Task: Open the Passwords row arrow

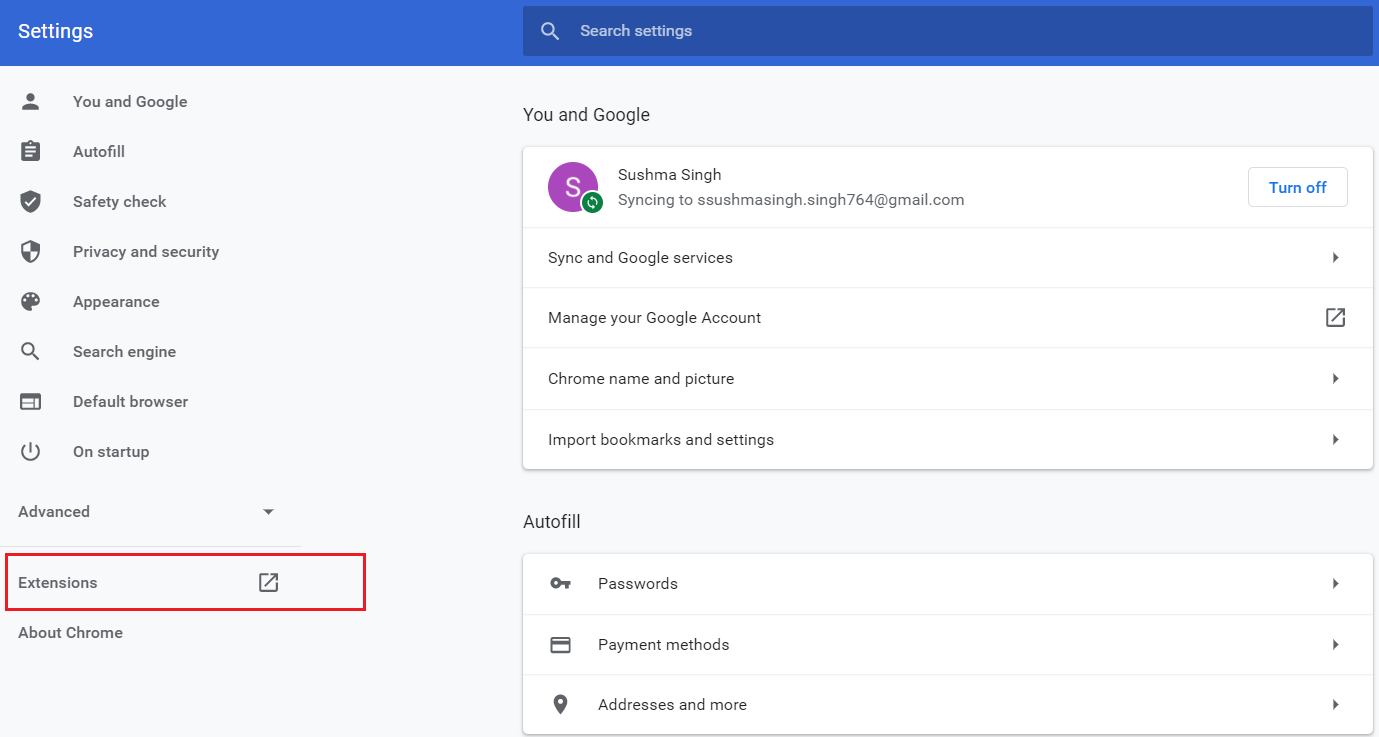Action: pos(1336,583)
